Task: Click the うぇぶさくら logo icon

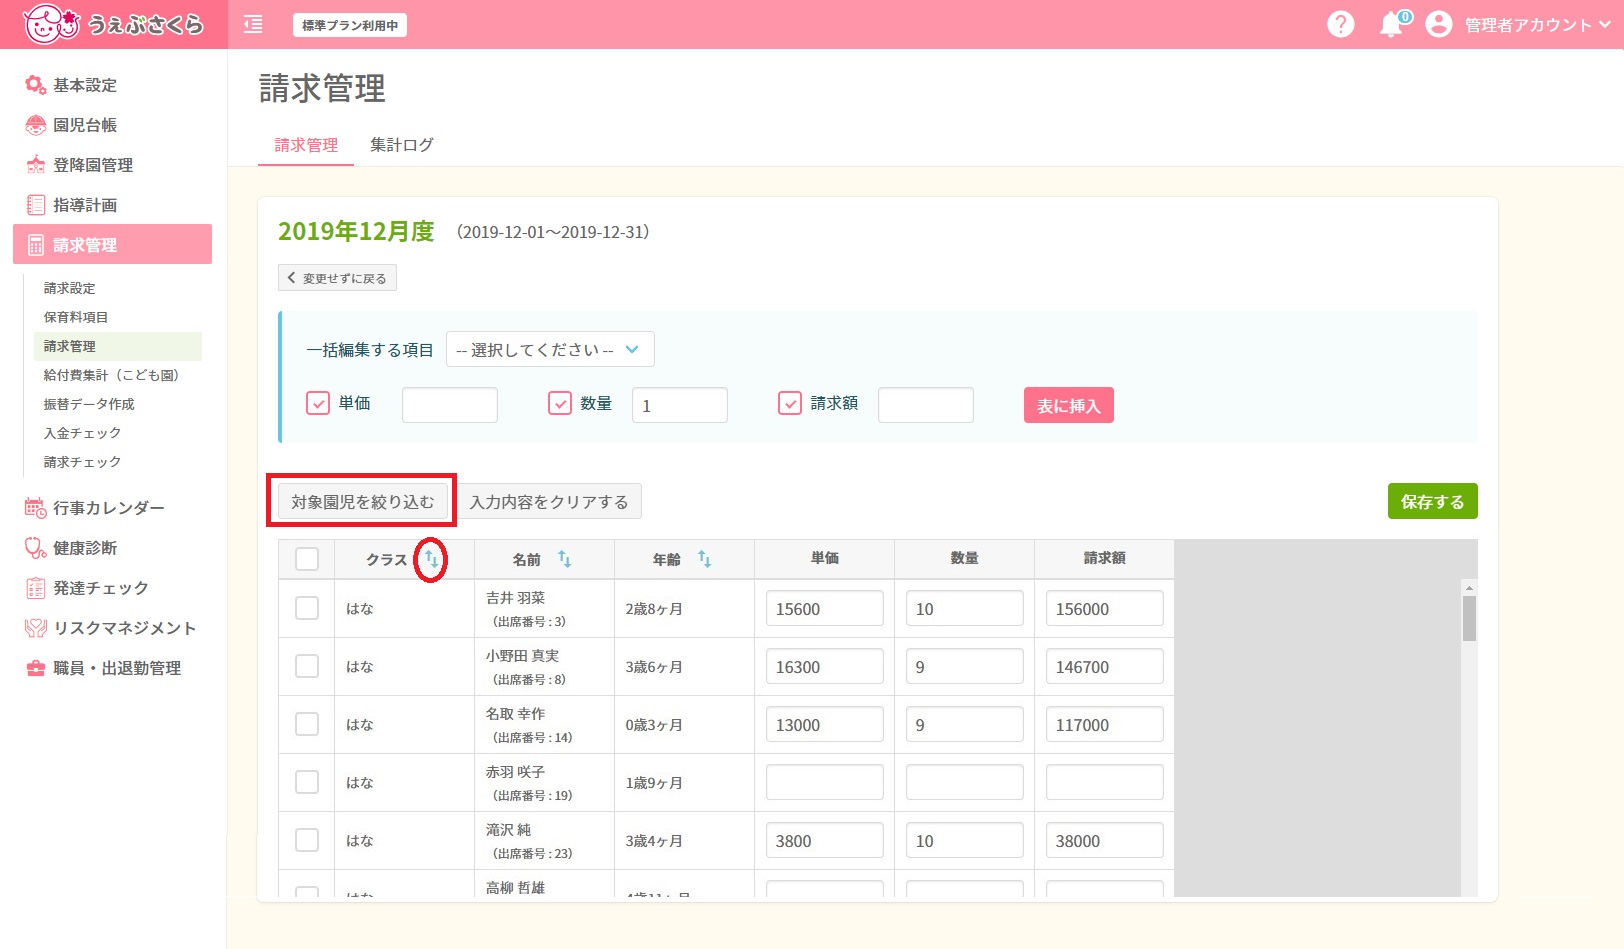Action: pyautogui.click(x=50, y=24)
